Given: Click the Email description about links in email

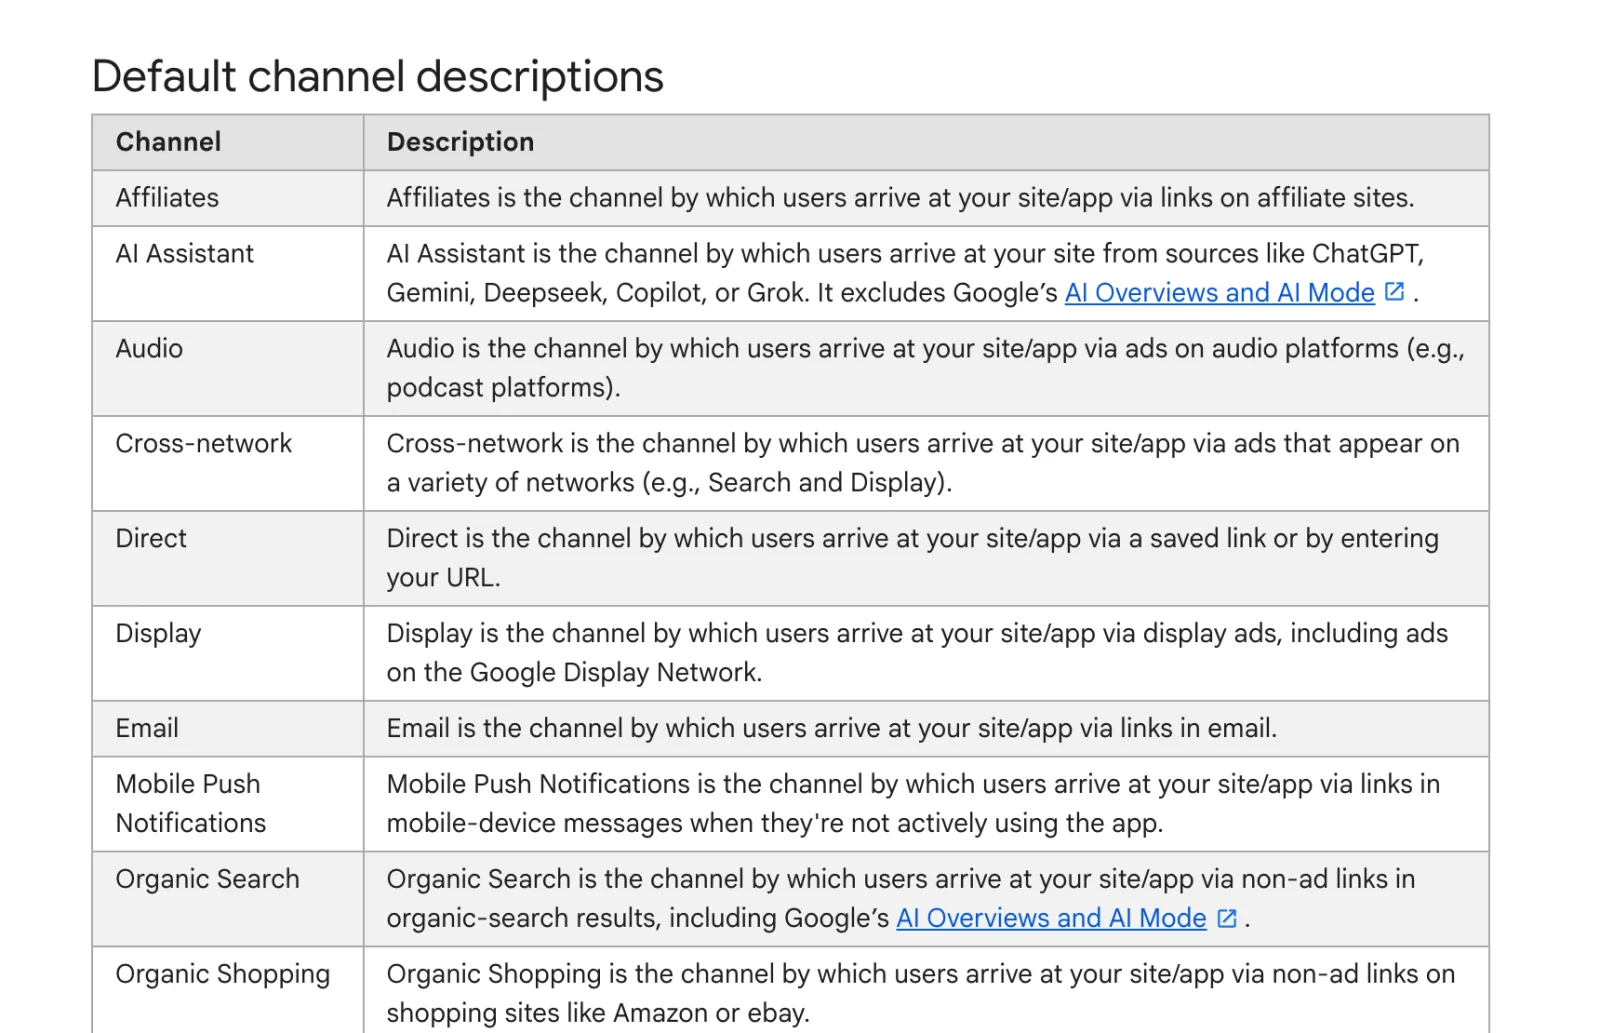Looking at the screenshot, I should click(832, 728).
